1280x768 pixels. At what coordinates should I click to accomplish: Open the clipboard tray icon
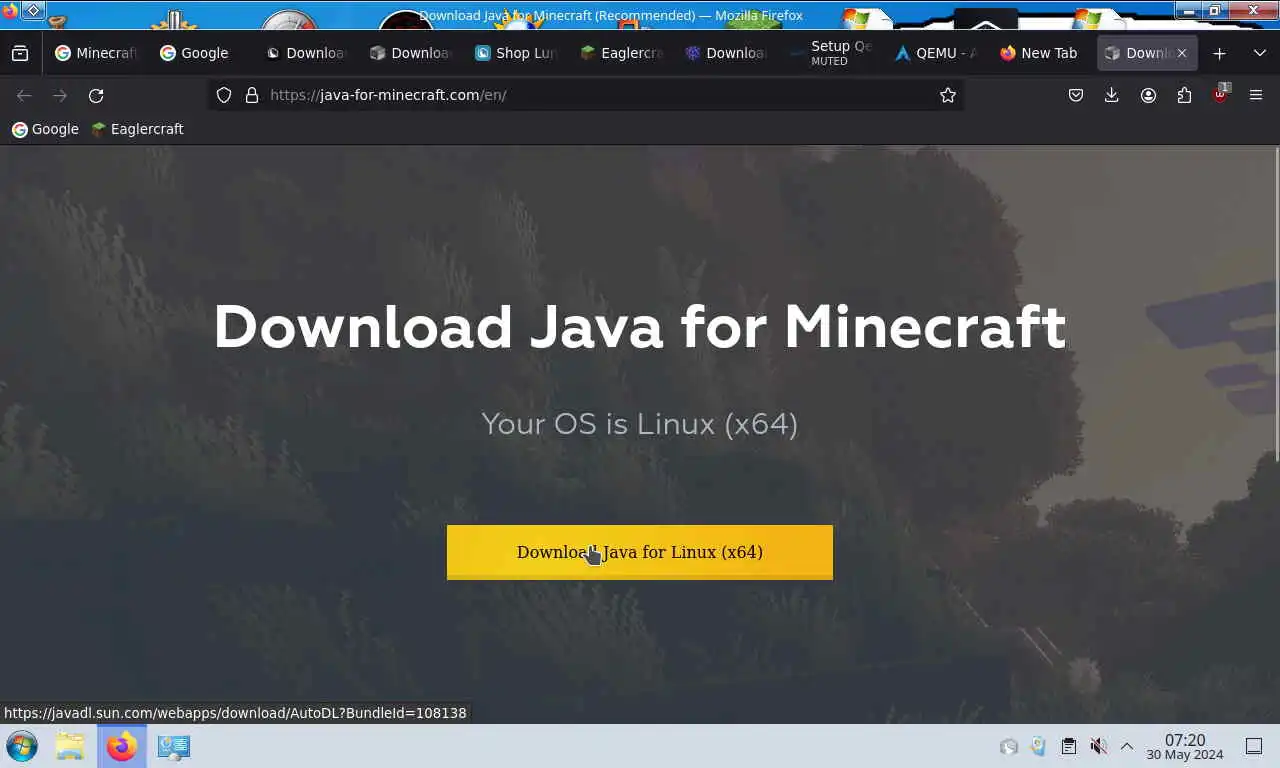coord(1068,746)
